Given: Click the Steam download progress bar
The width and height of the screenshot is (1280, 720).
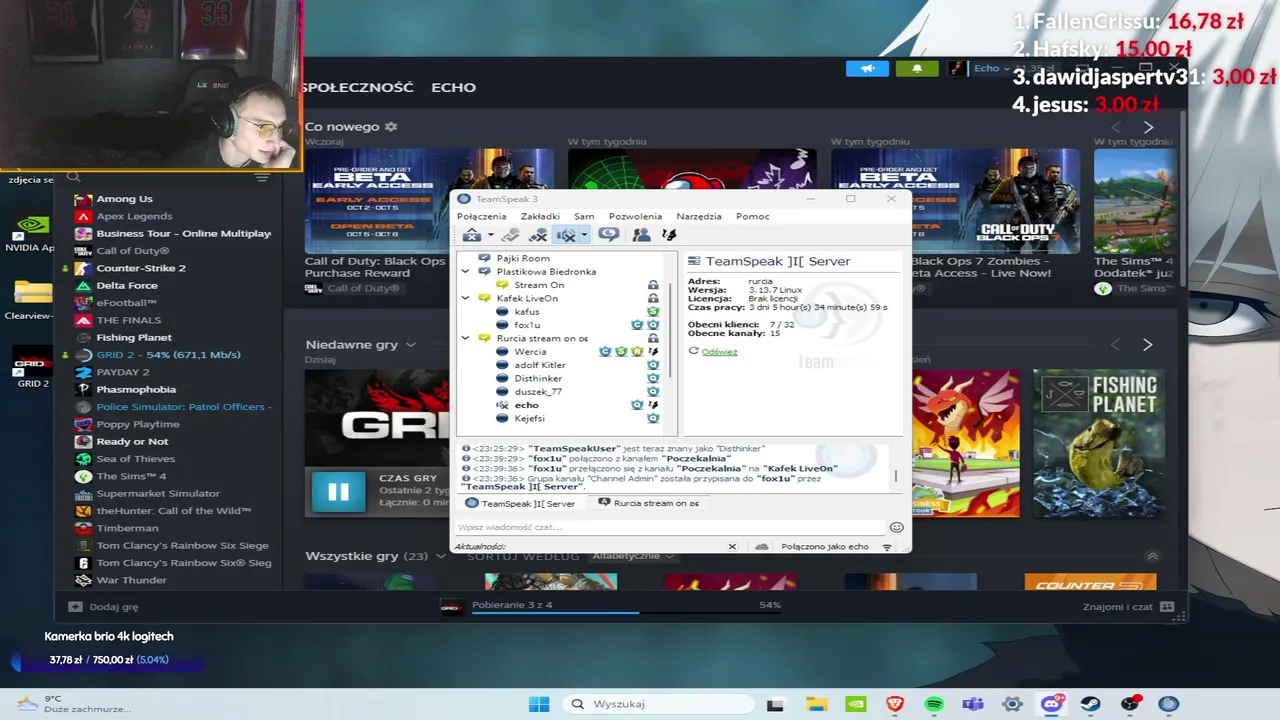Looking at the screenshot, I should pyautogui.click(x=626, y=611).
